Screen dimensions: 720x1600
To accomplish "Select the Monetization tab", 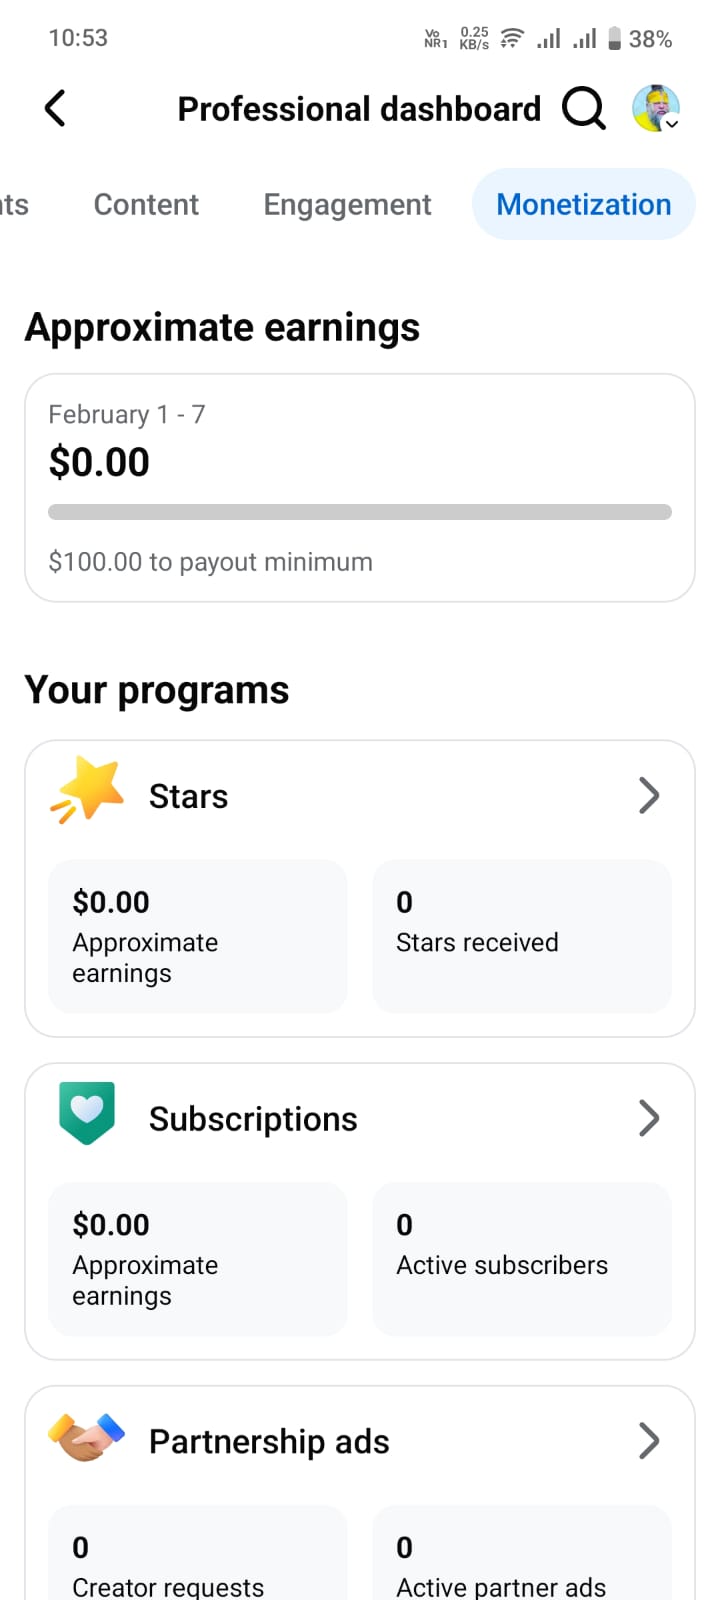I will point(584,204).
